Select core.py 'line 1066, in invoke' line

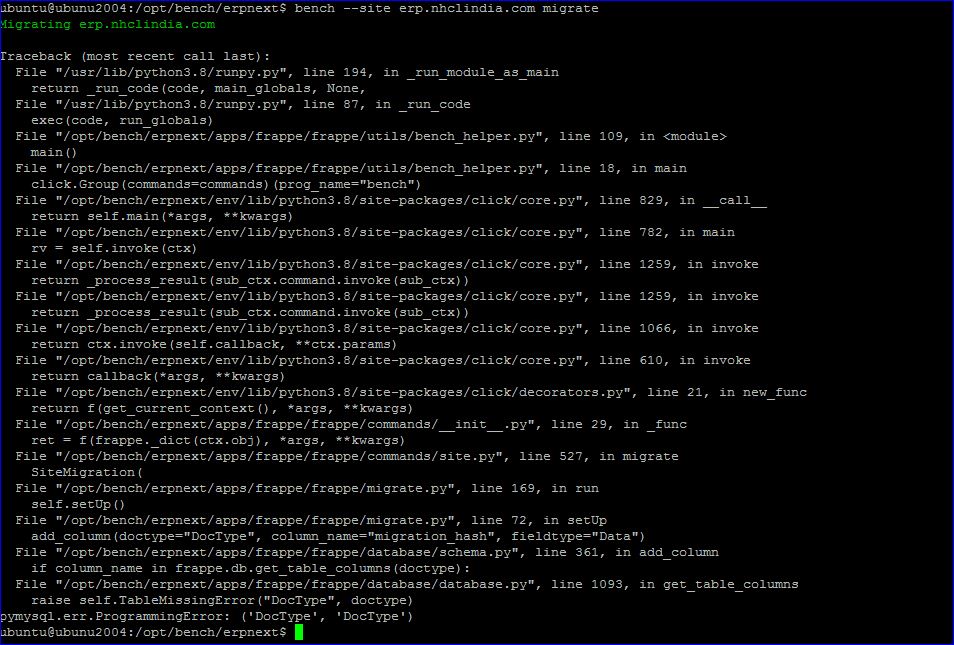pos(387,328)
